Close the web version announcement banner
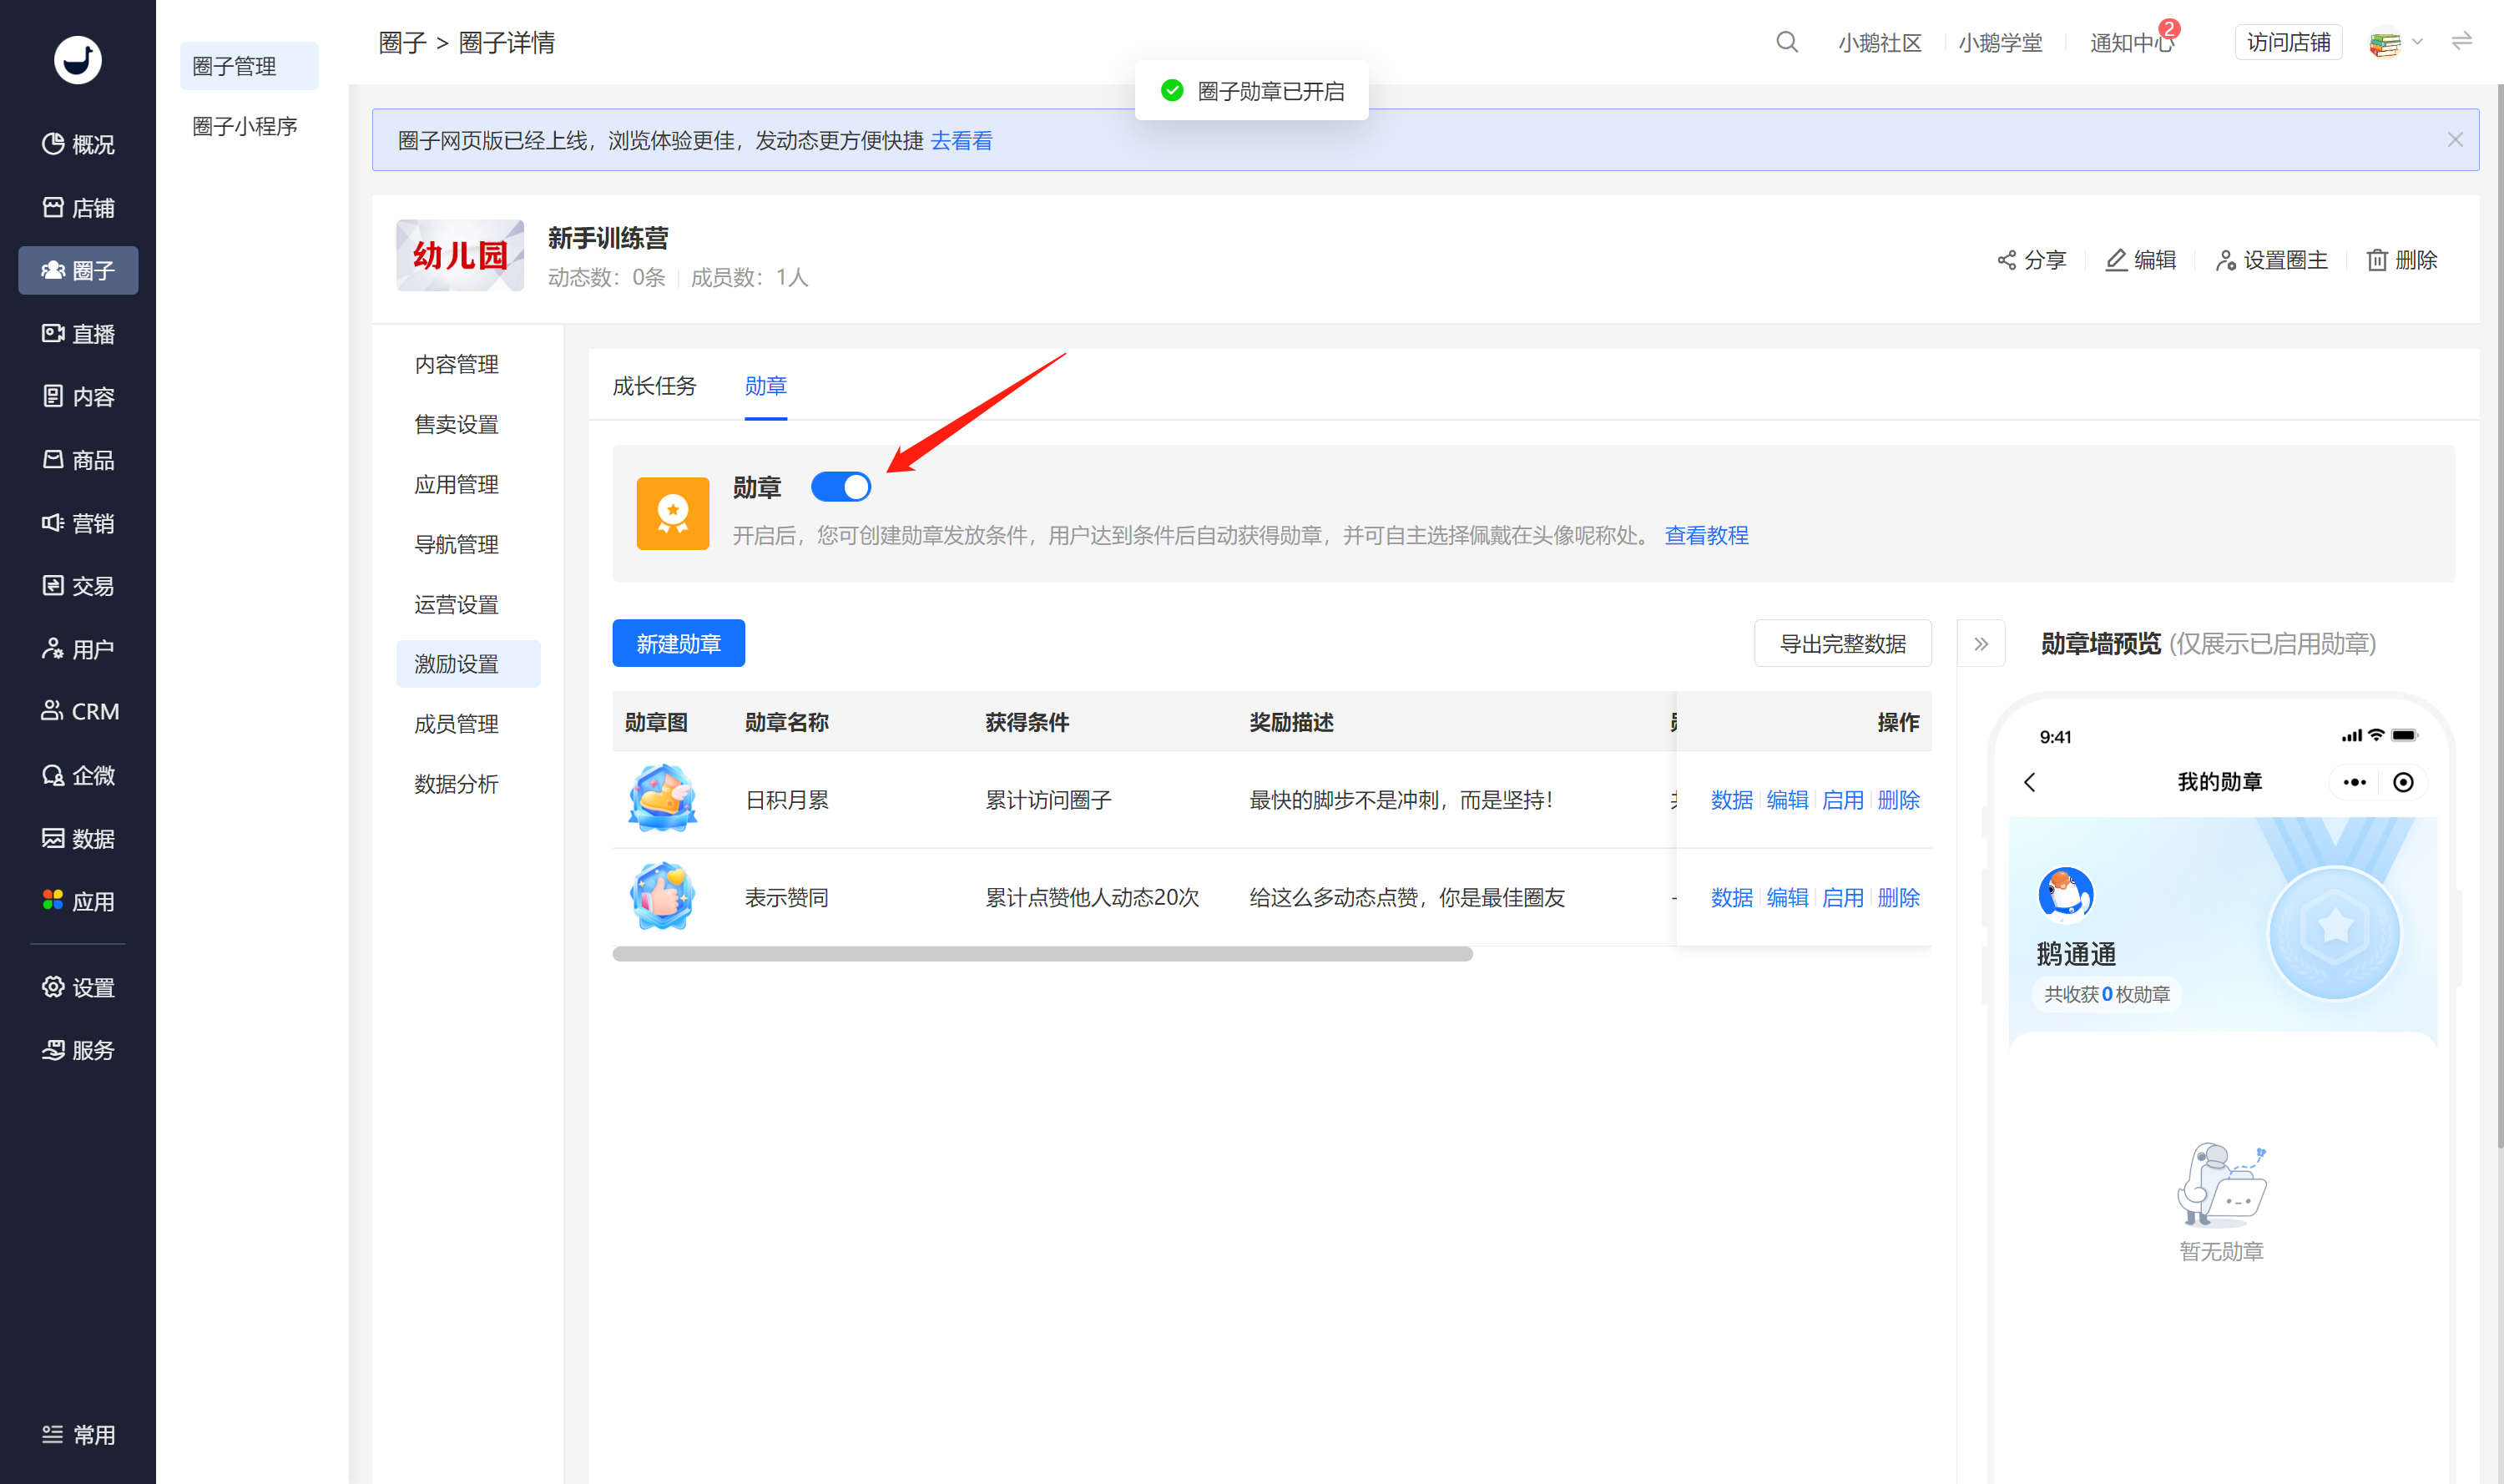 coord(2454,140)
